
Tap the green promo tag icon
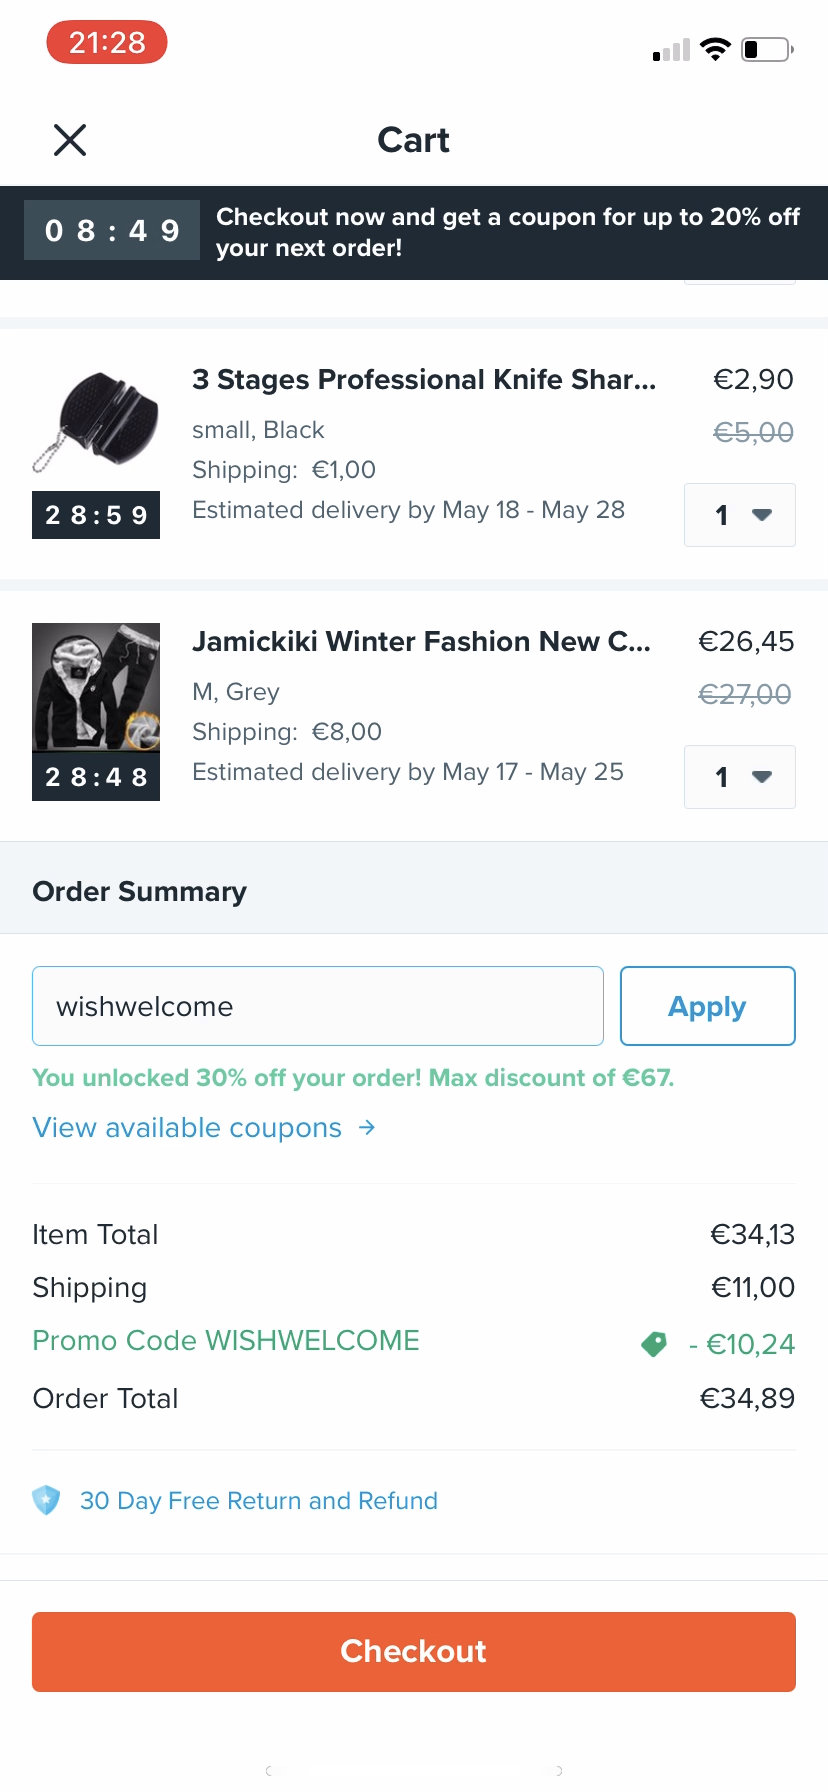(x=654, y=1344)
